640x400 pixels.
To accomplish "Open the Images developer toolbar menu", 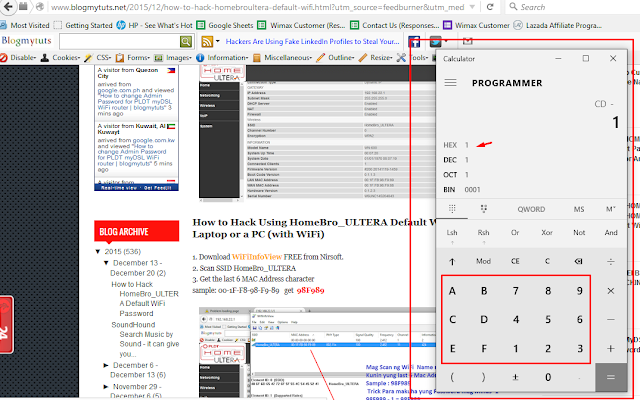I will pos(173,58).
